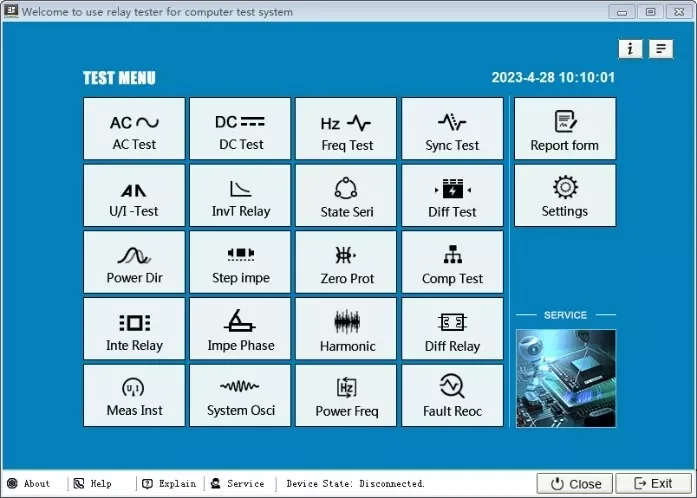The width and height of the screenshot is (697, 498).
Task: Start the Sync Test tile
Action: coord(452,129)
